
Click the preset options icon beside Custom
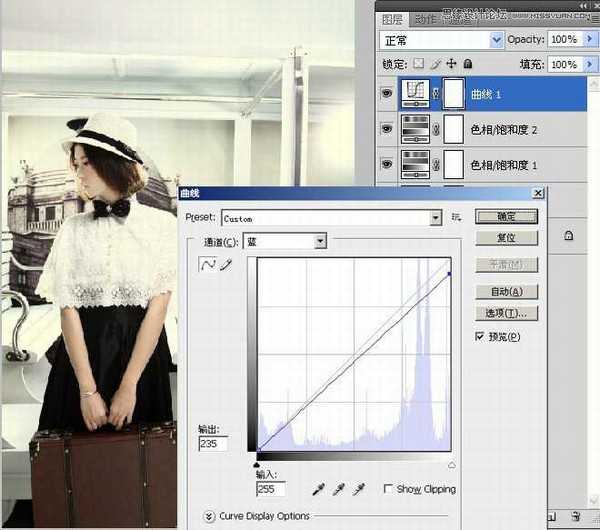click(457, 217)
